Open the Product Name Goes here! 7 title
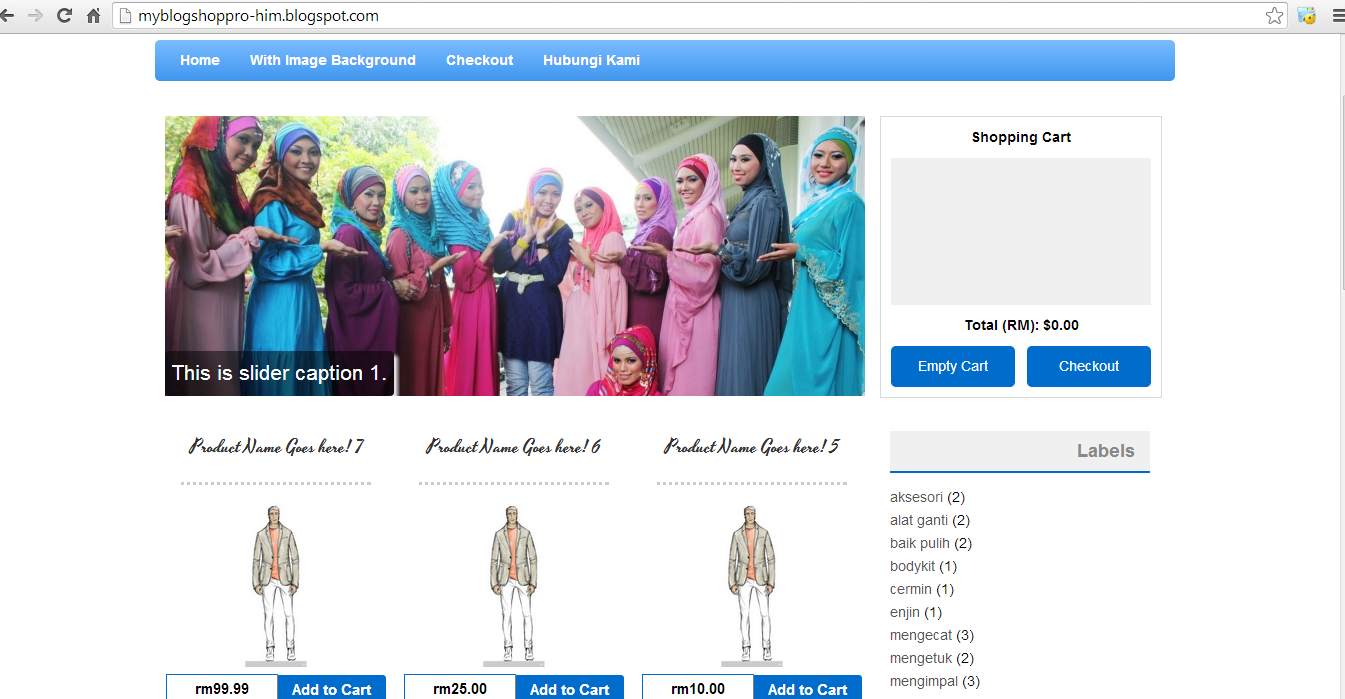 click(x=276, y=447)
